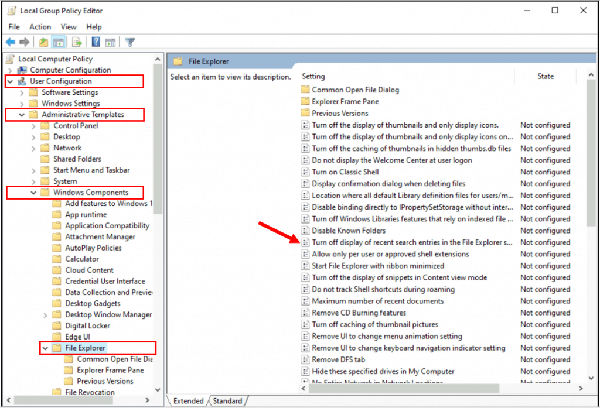Select the Windows Components tree folder
This screenshot has height=408, width=600.
[97, 192]
